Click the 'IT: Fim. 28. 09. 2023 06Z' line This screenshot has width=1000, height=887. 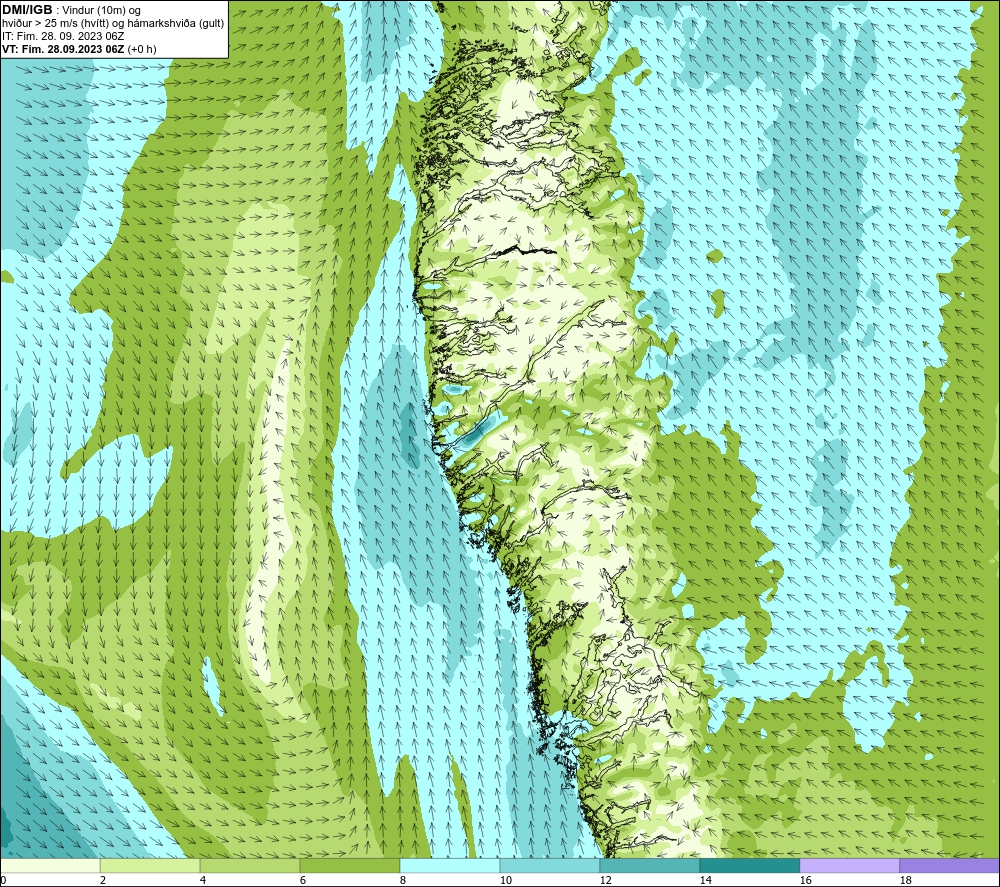[63, 36]
